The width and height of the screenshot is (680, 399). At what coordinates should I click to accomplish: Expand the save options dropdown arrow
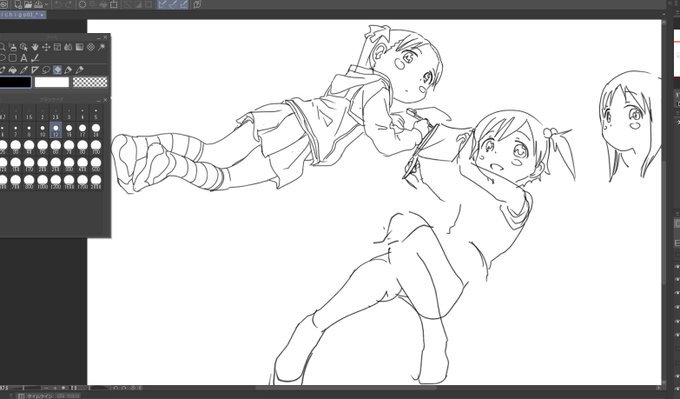[x=46, y=5]
